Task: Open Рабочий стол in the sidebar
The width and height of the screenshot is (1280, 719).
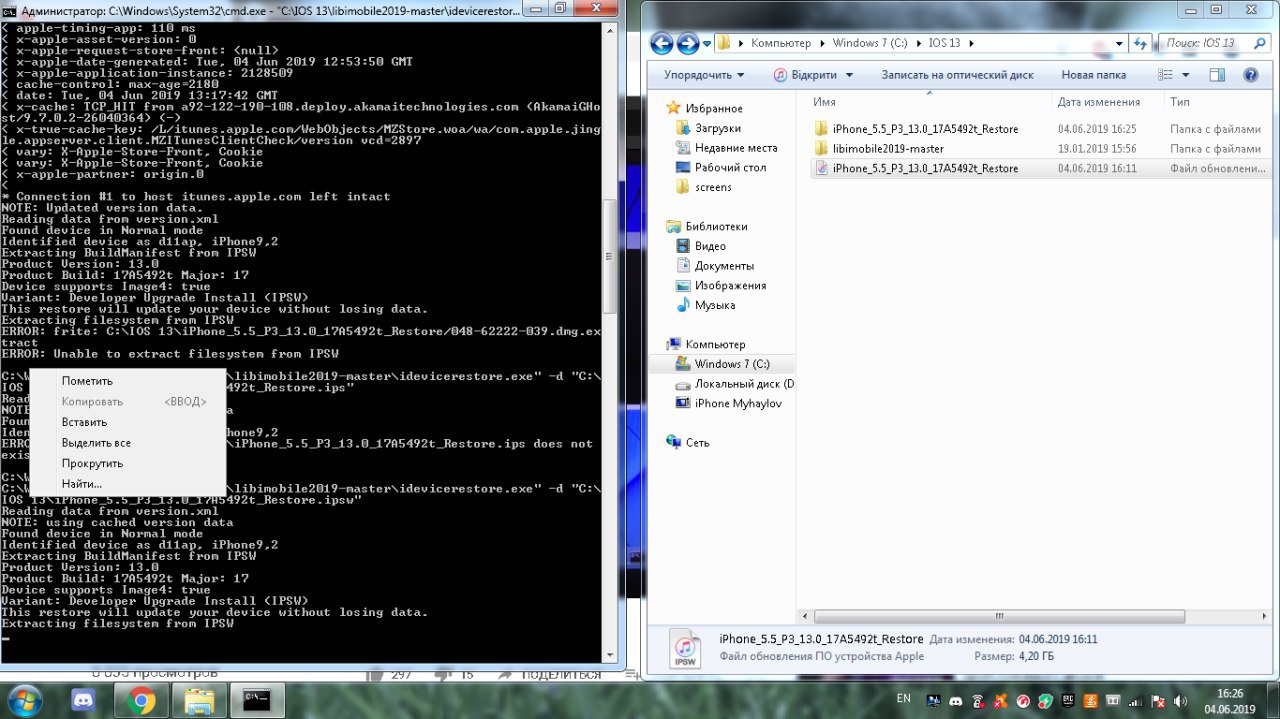Action: (x=730, y=167)
